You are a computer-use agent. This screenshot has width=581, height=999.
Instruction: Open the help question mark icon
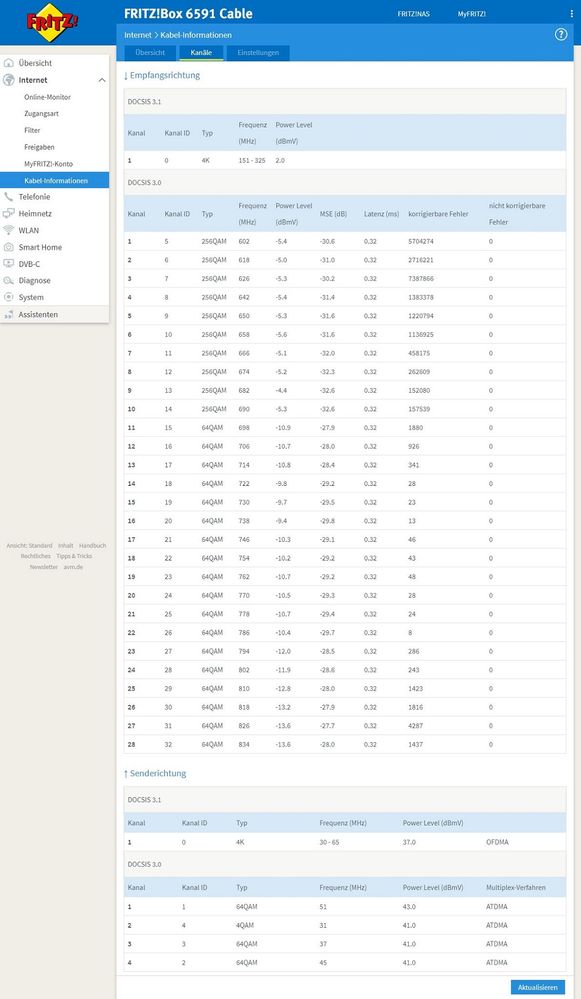tap(561, 34)
